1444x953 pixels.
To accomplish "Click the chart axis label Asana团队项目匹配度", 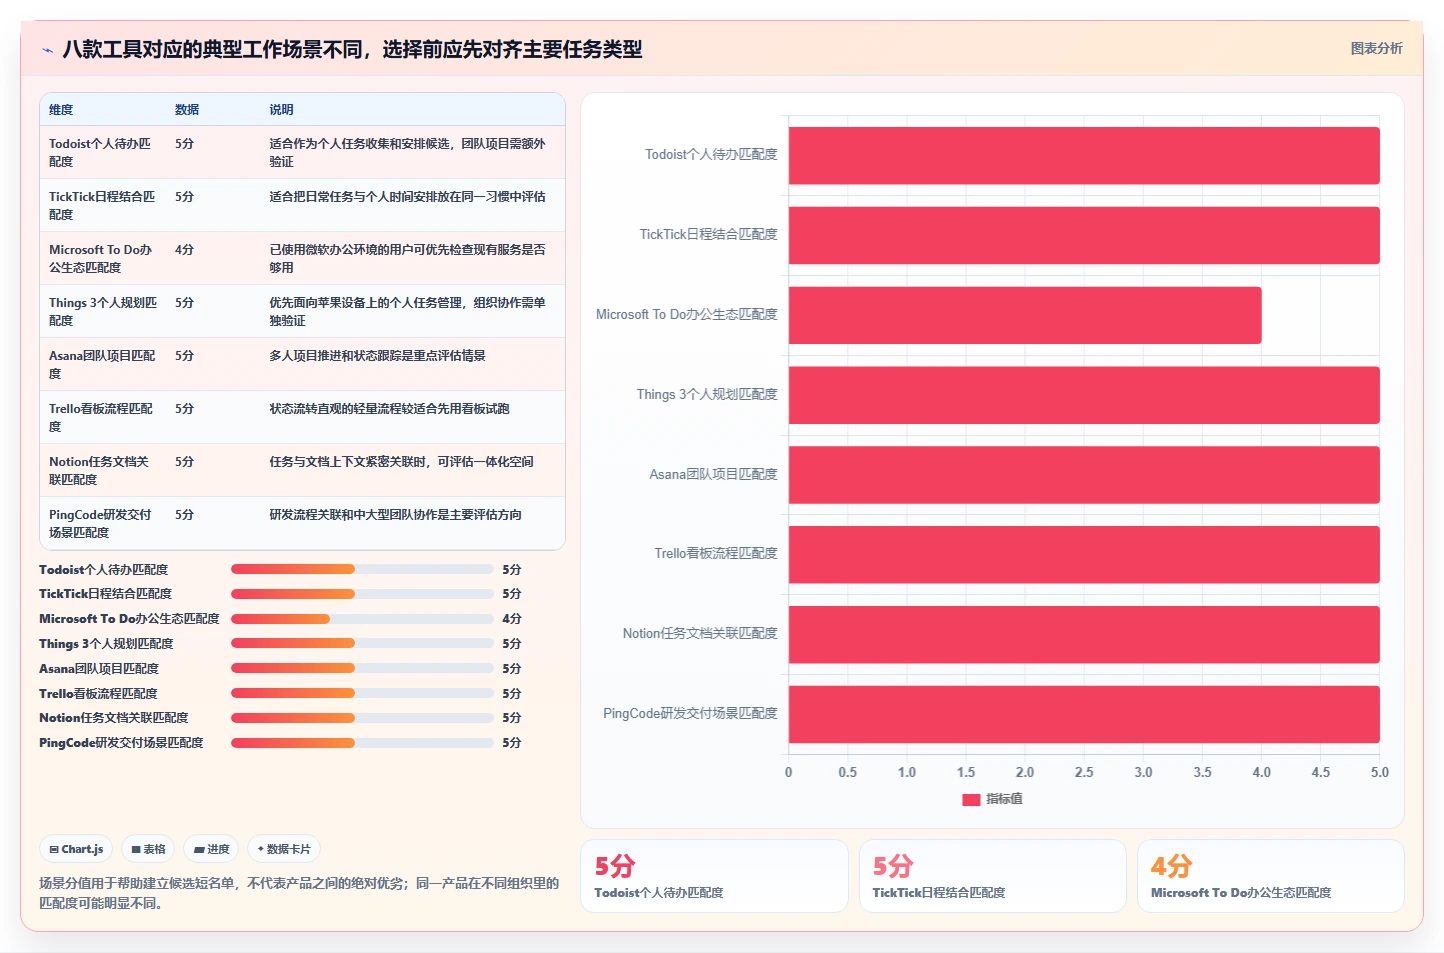I will click(713, 474).
